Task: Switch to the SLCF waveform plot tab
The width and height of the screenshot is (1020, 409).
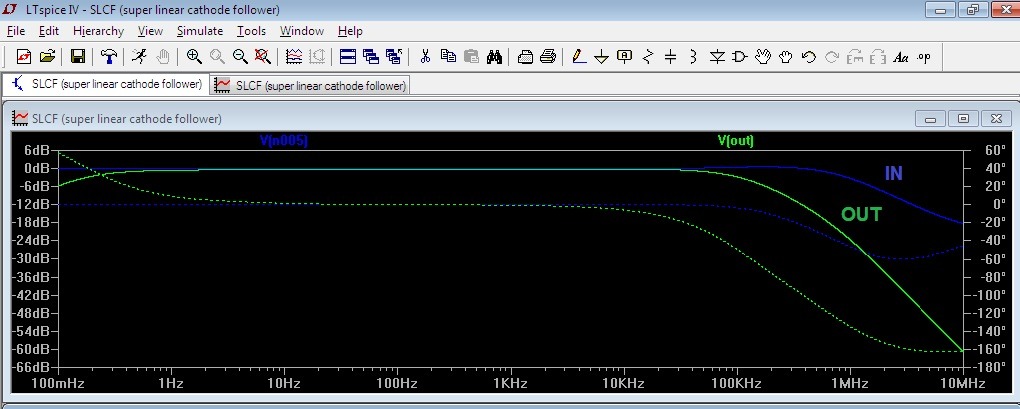Action: tap(311, 85)
